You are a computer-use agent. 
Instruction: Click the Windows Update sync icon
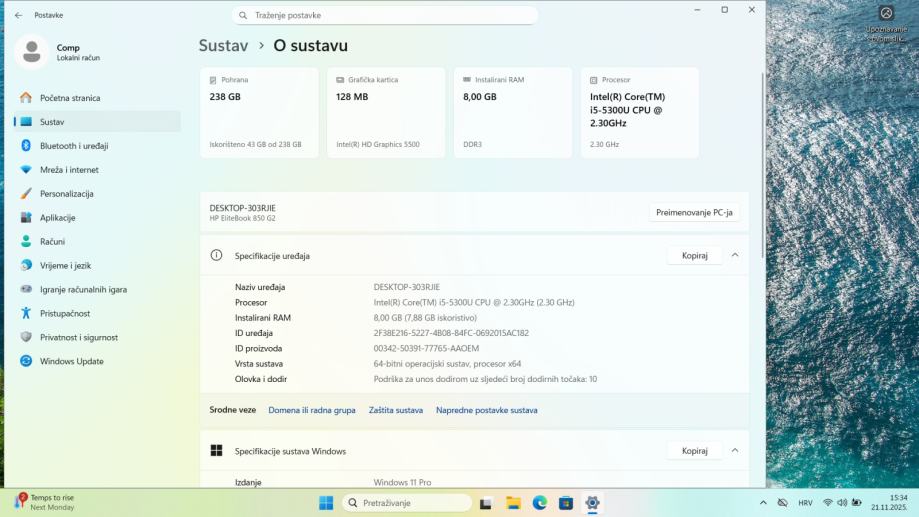[x=26, y=361]
